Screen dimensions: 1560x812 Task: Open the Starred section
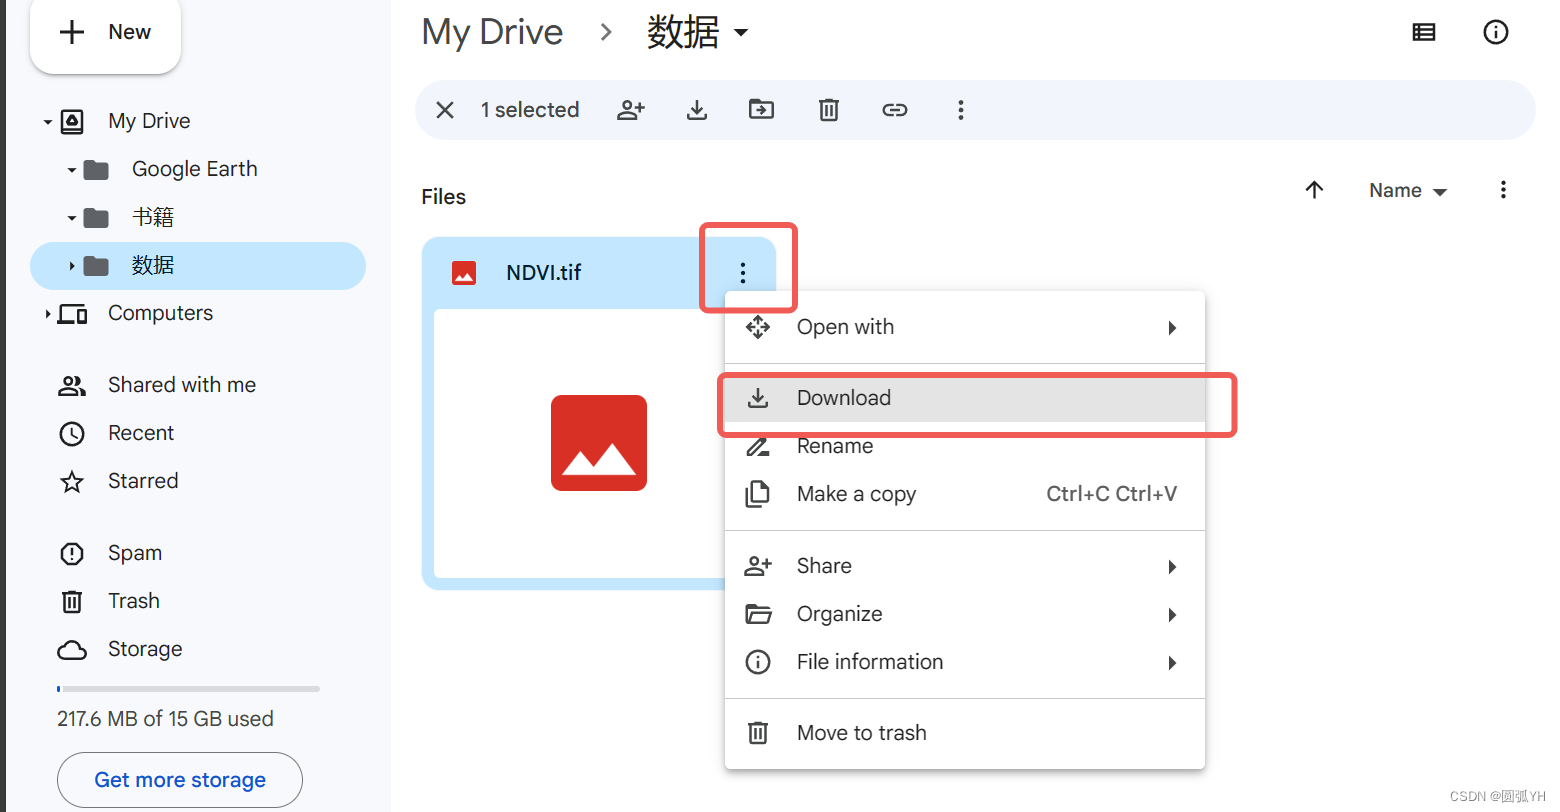point(143,481)
